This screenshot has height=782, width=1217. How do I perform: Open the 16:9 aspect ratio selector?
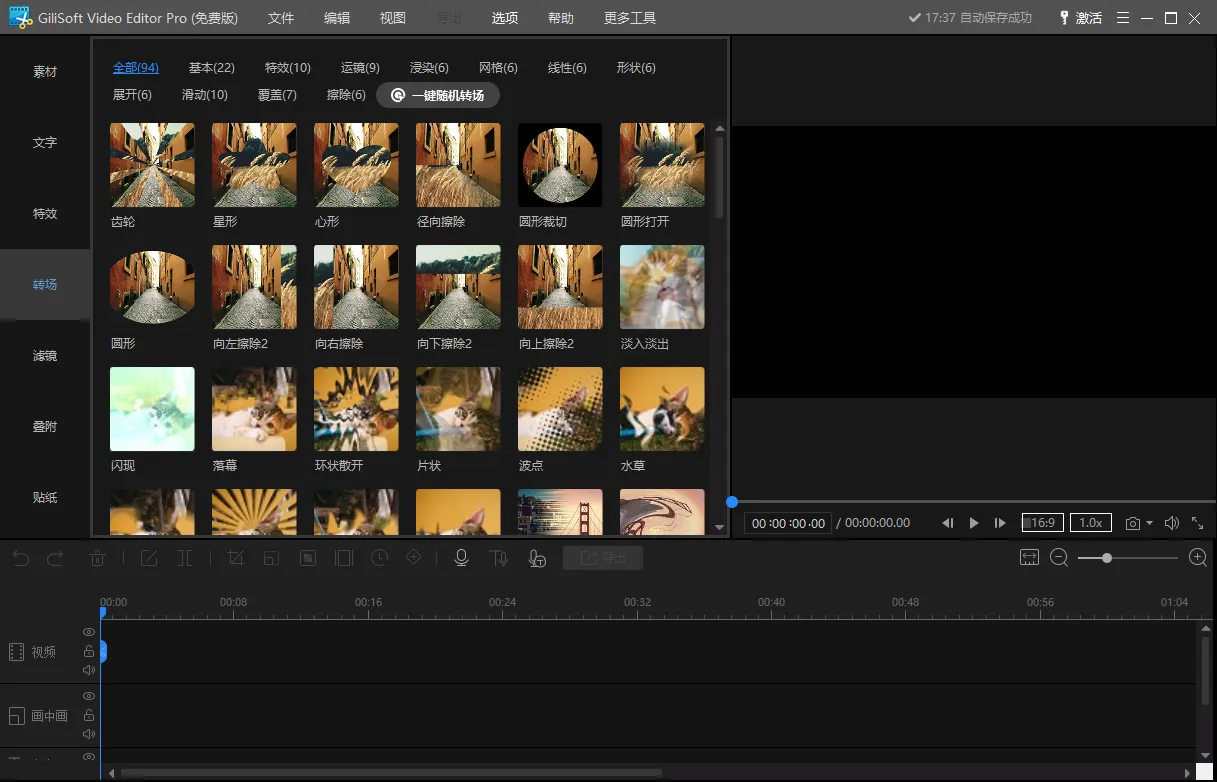[1042, 523]
